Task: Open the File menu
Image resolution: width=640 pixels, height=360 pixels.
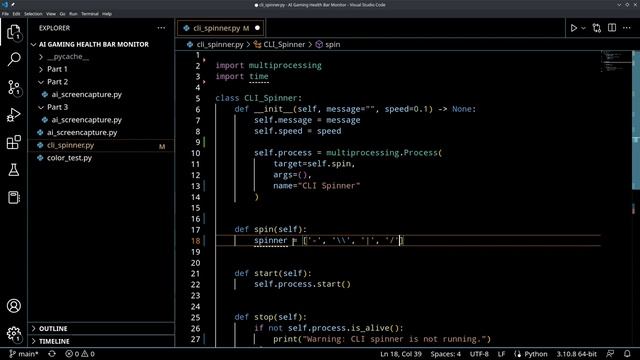Action: (5, 13)
